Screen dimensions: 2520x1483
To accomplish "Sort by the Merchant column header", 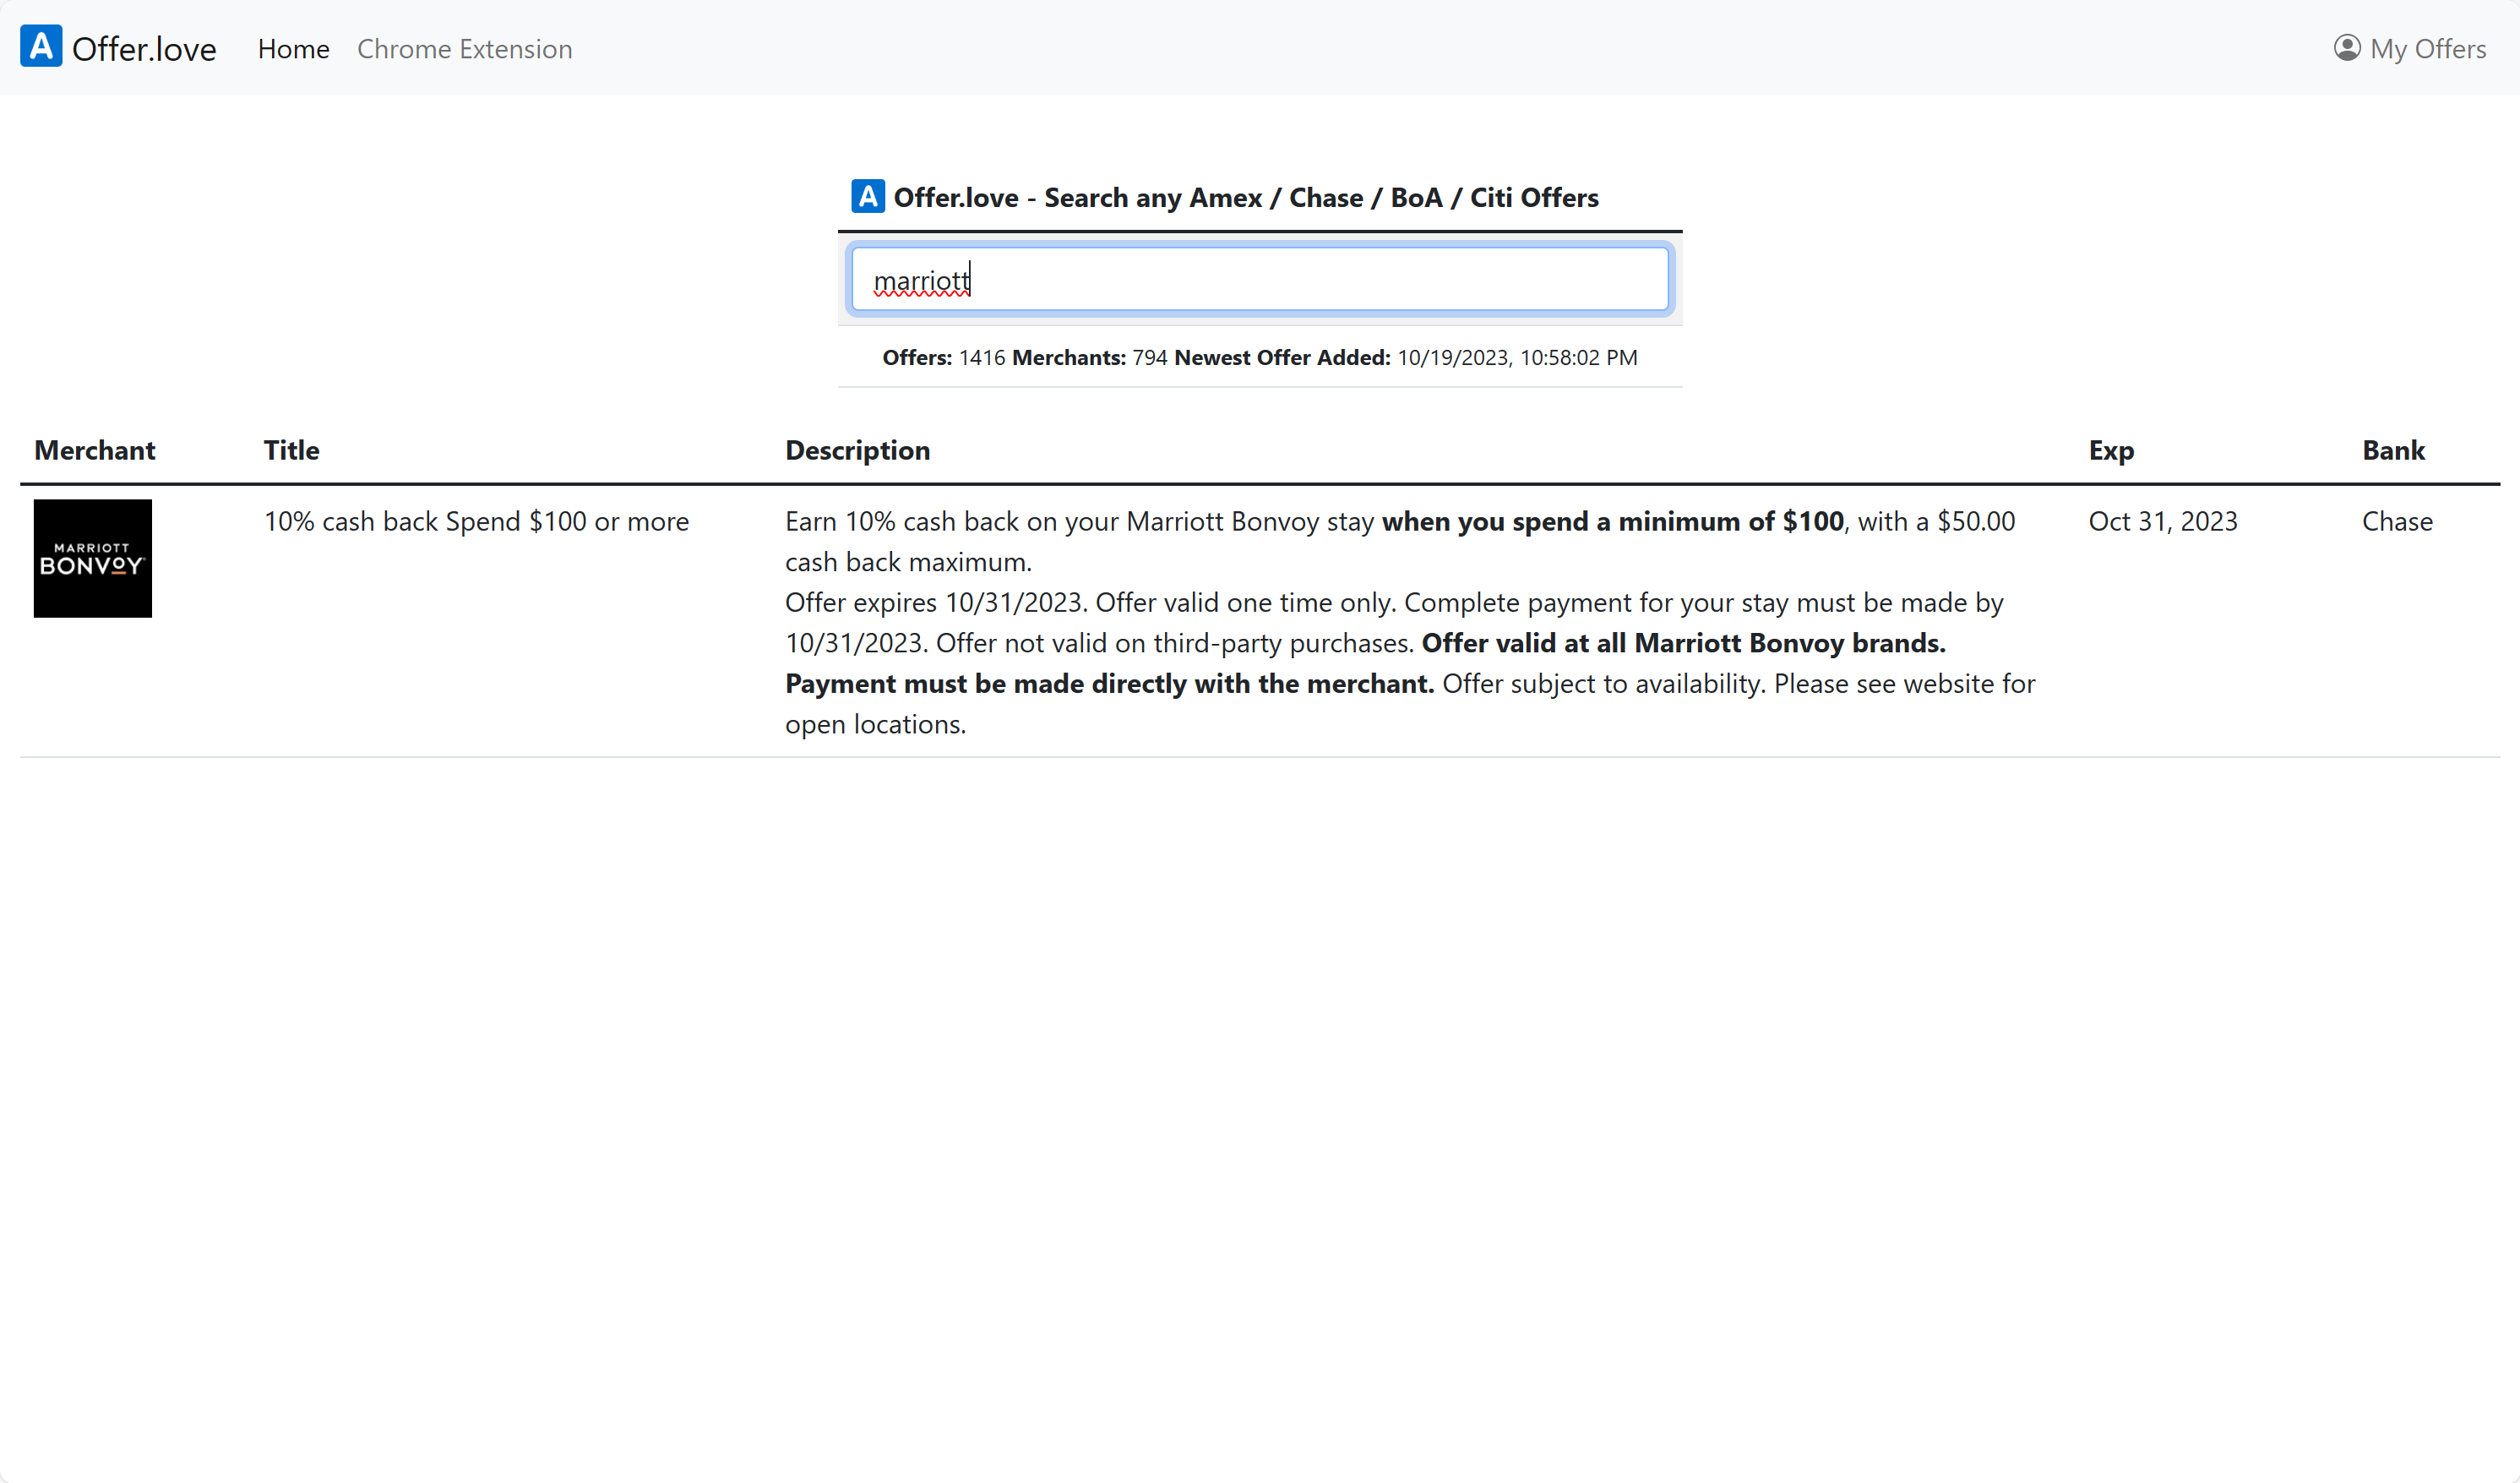I will [x=95, y=450].
